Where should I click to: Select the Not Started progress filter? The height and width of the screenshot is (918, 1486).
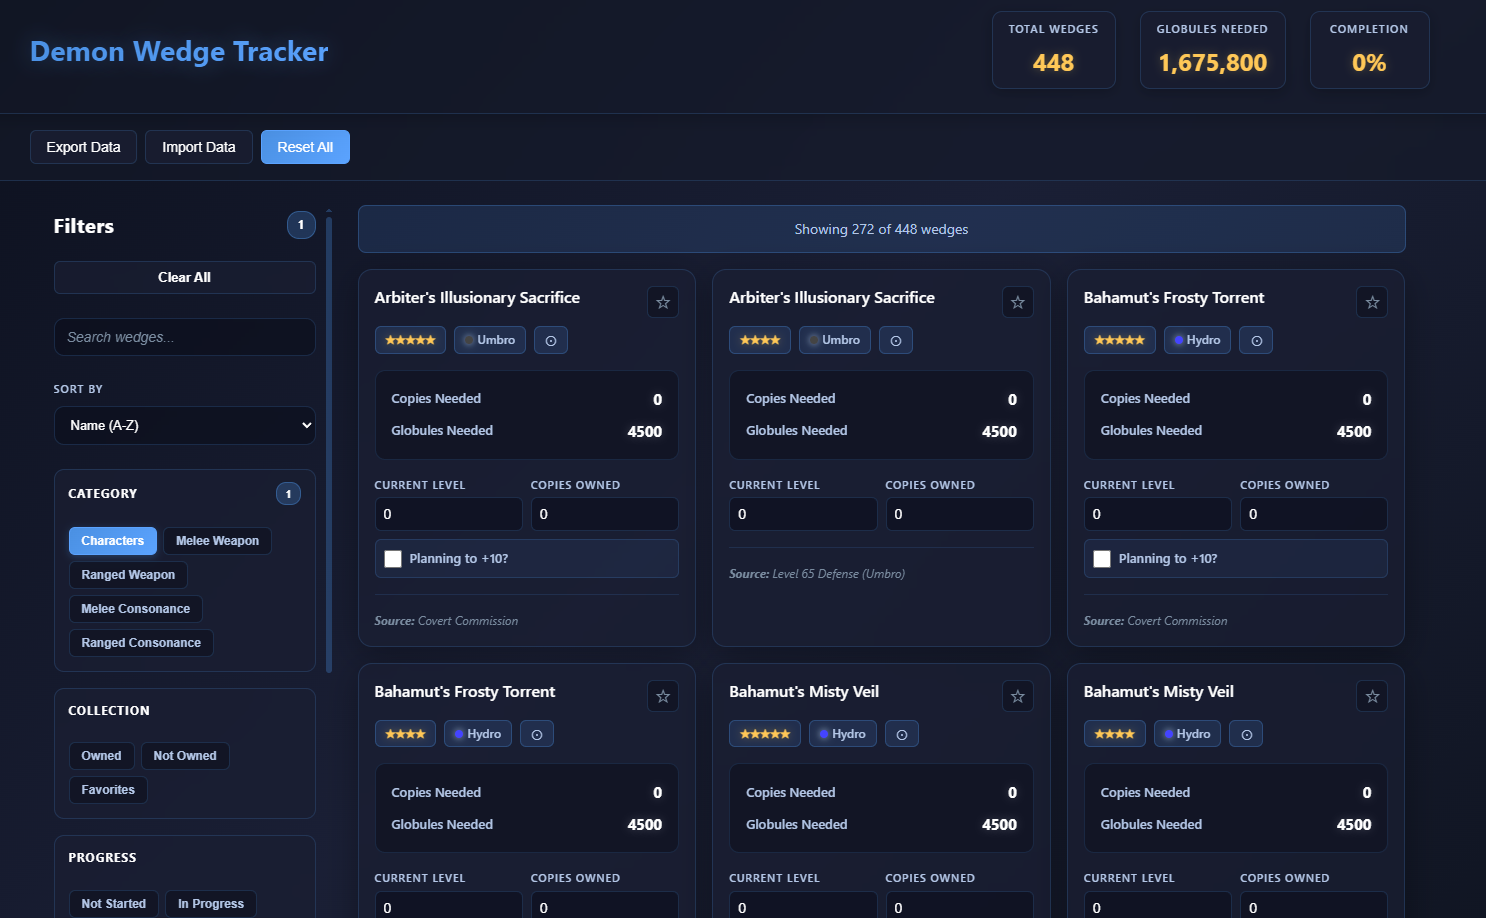point(113,904)
